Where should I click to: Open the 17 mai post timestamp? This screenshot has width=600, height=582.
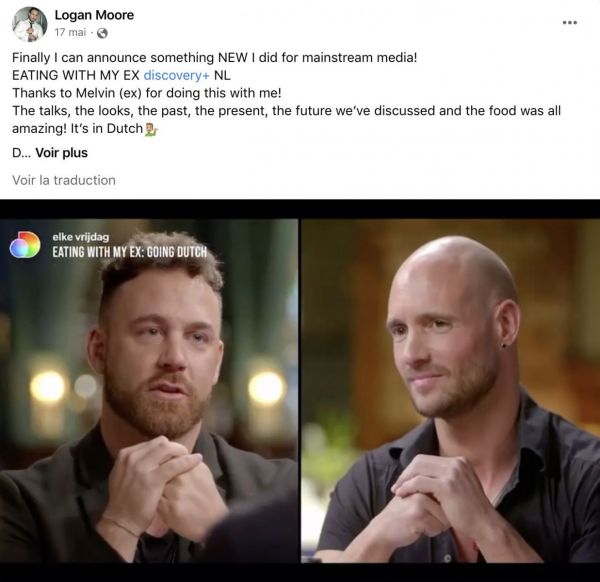pos(70,33)
